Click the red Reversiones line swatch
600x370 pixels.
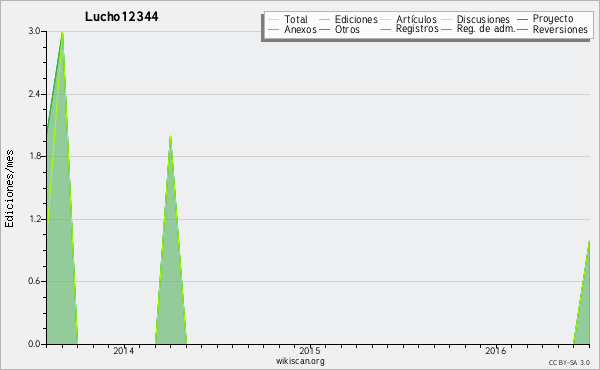point(522,29)
